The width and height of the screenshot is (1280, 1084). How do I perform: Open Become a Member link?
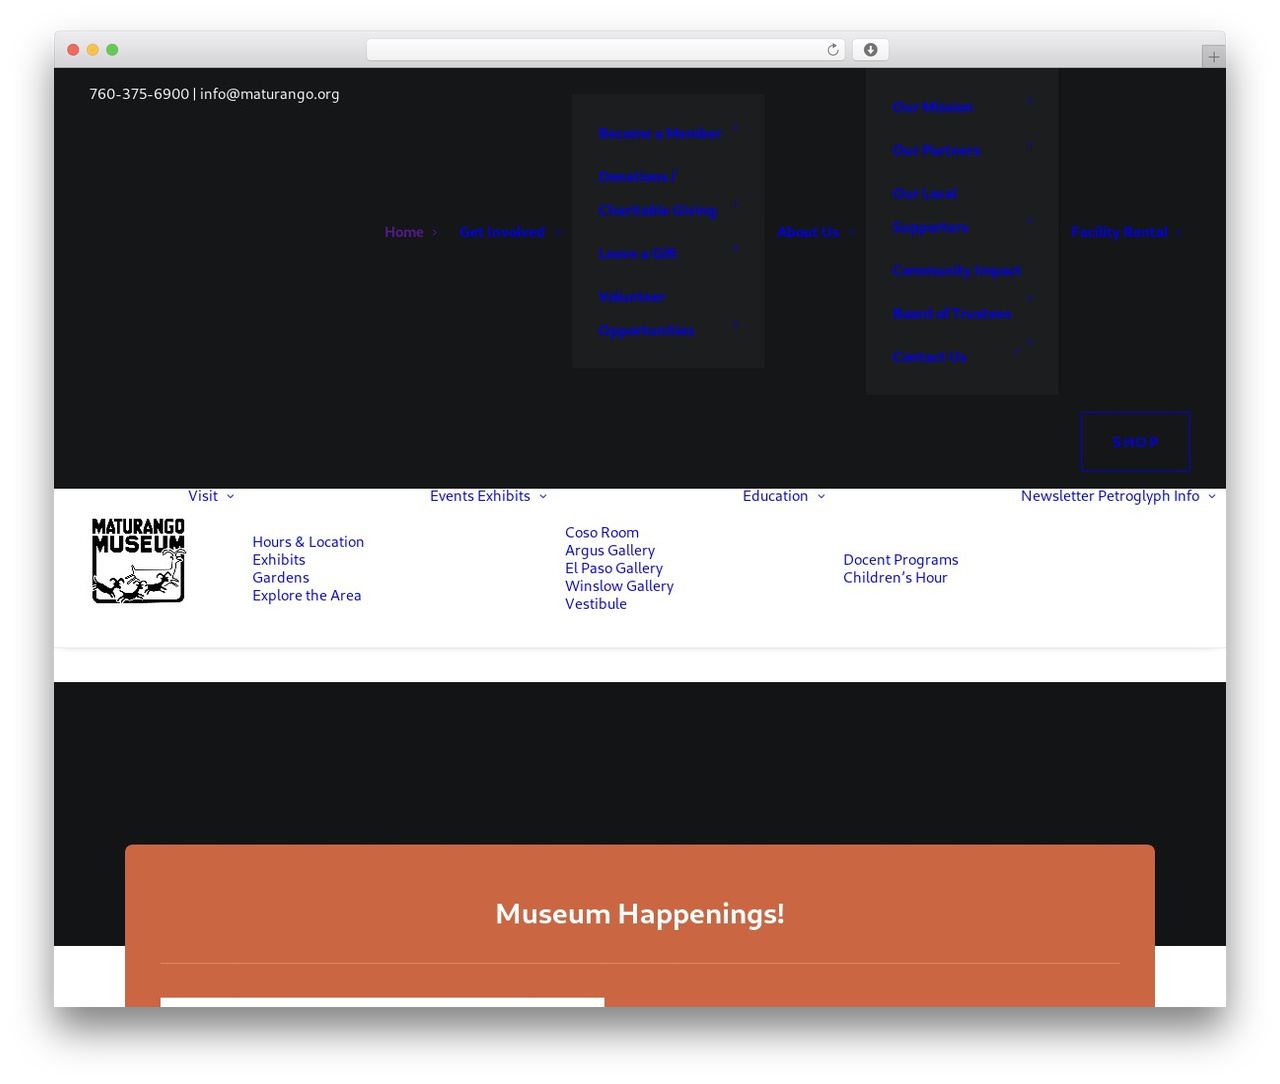(660, 133)
